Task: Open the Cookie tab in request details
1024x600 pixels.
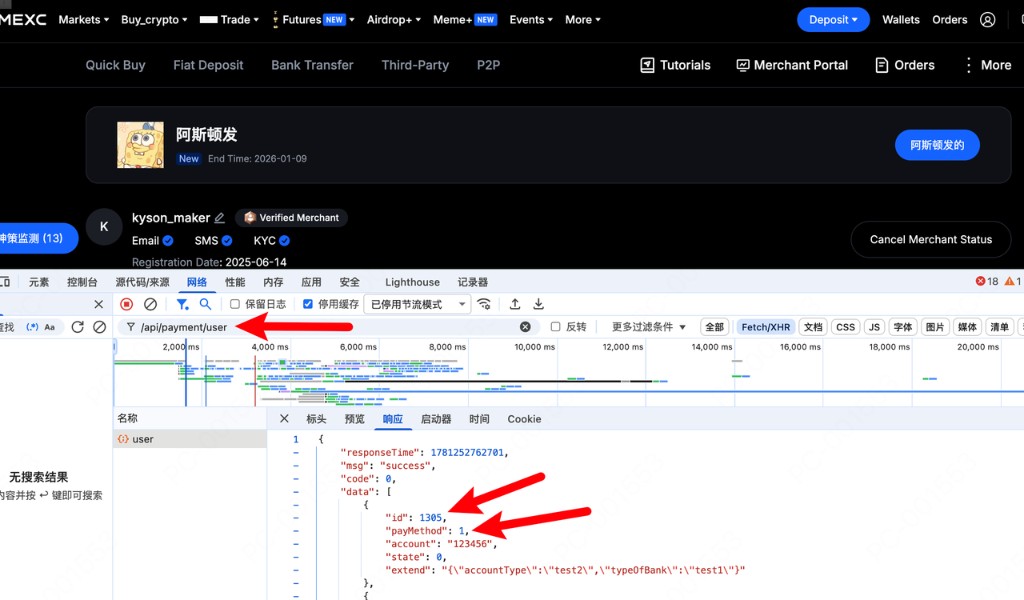Action: pos(524,419)
